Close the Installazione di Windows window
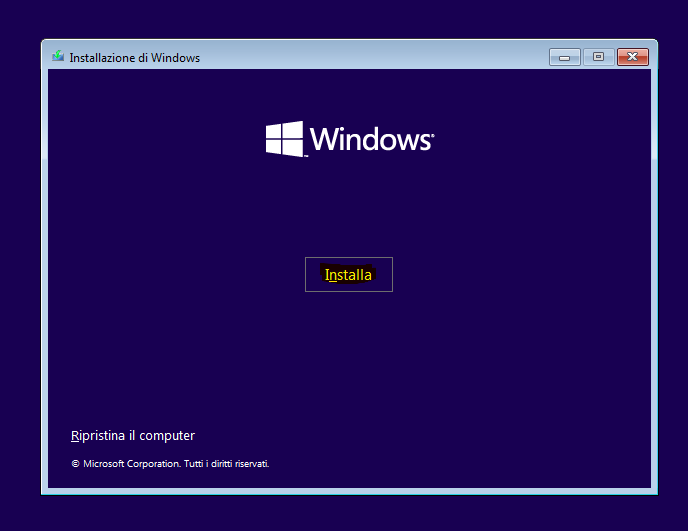This screenshot has height=531, width=688. (x=633, y=57)
